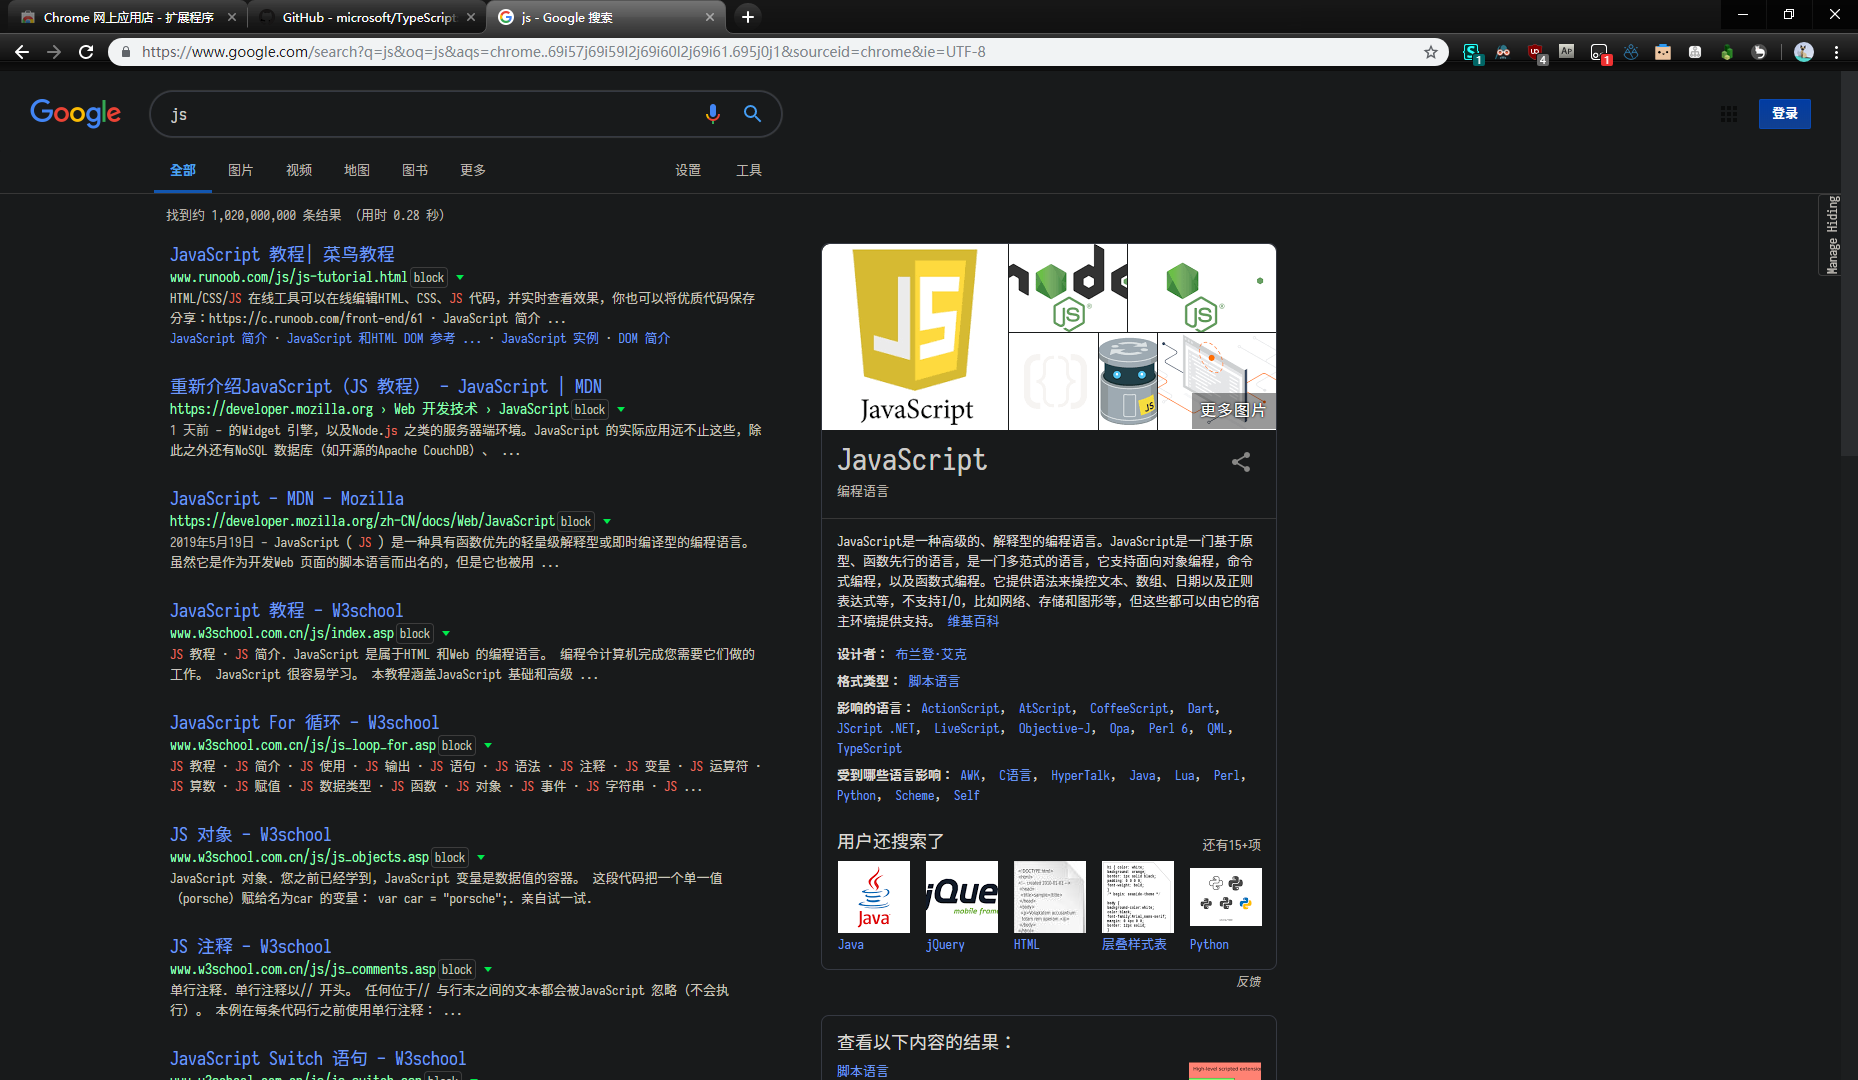Click the 反馈 feedback link
1858x1080 pixels.
pos(1248,981)
